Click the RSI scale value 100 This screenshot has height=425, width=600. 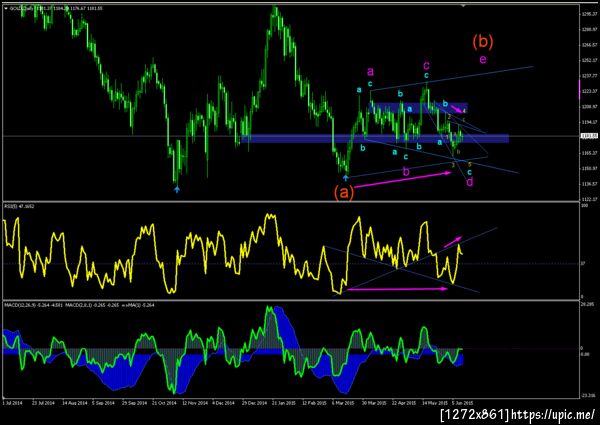pos(584,206)
